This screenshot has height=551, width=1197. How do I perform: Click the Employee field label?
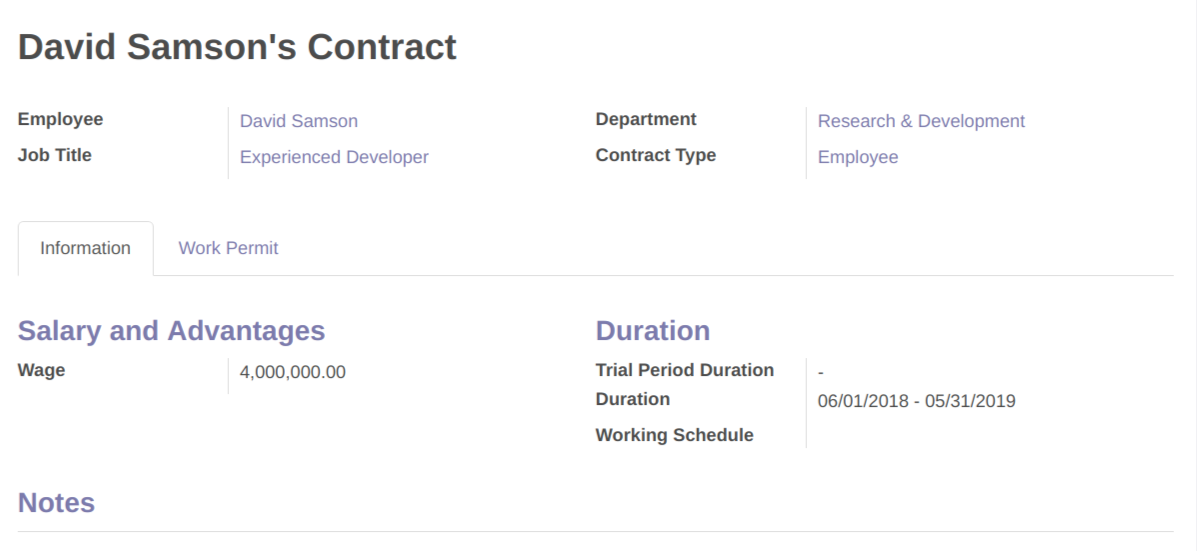[60, 119]
